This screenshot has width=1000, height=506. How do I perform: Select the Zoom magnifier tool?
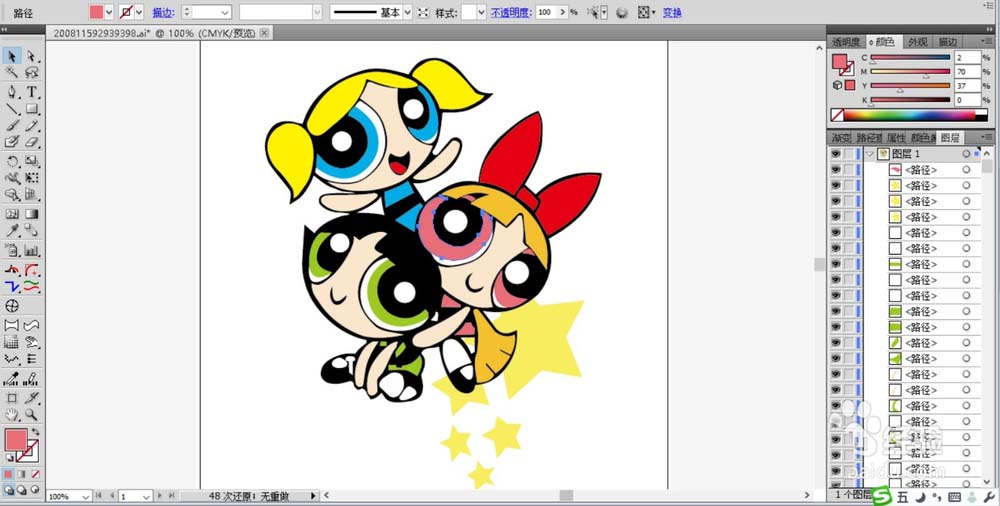(x=31, y=415)
